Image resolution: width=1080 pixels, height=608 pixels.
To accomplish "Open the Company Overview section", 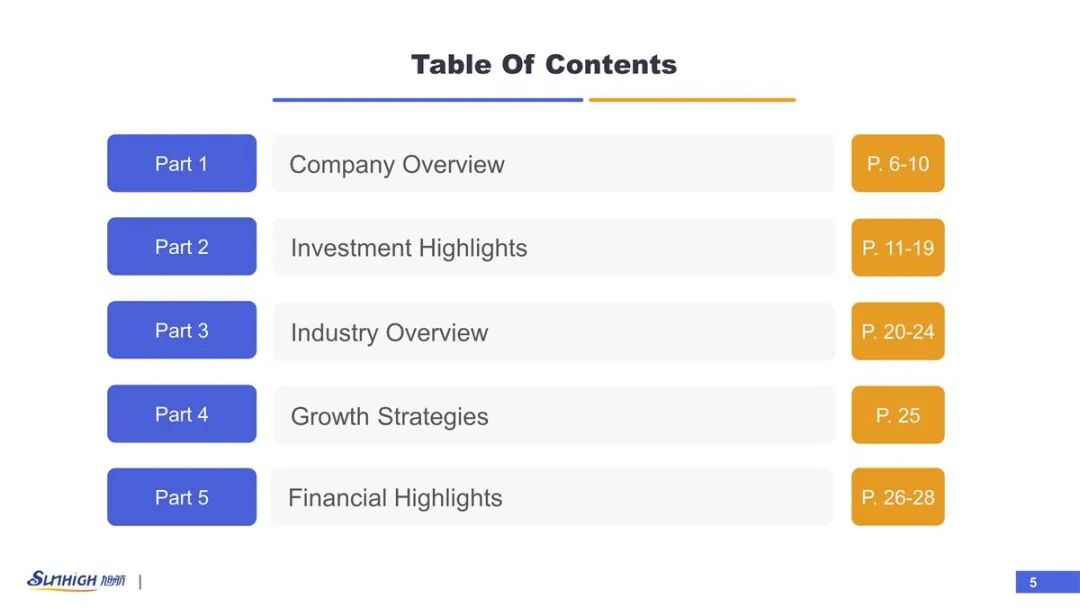I will coord(553,164).
